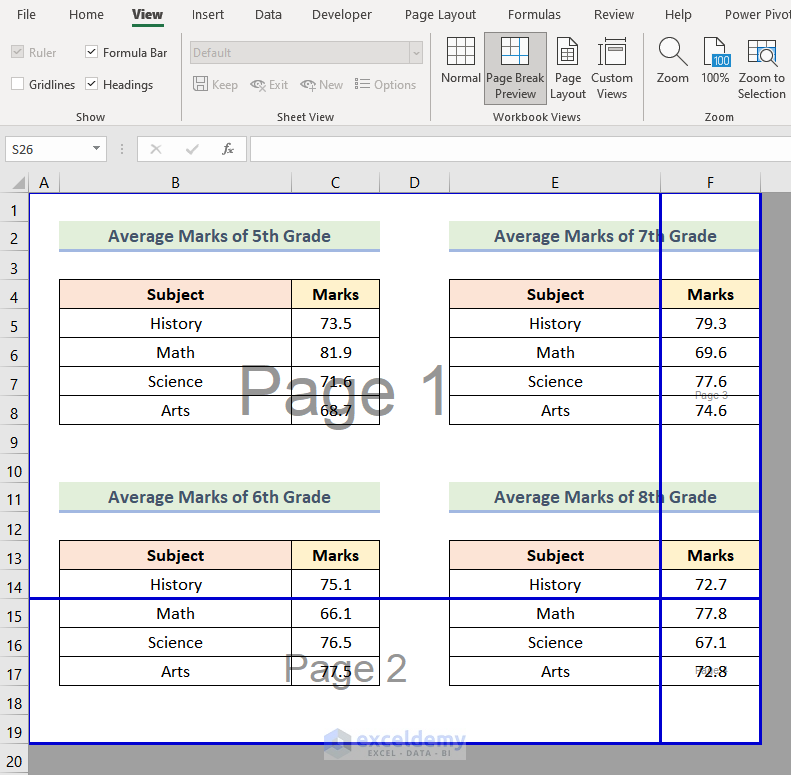Open the Page Layout ribbon tab

tap(440, 15)
